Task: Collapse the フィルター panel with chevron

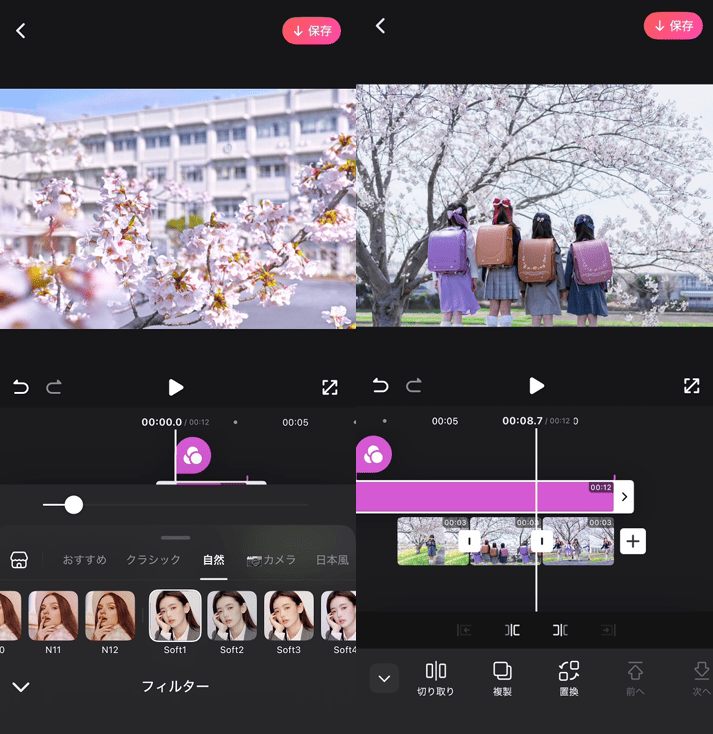Action: pyautogui.click(x=21, y=687)
